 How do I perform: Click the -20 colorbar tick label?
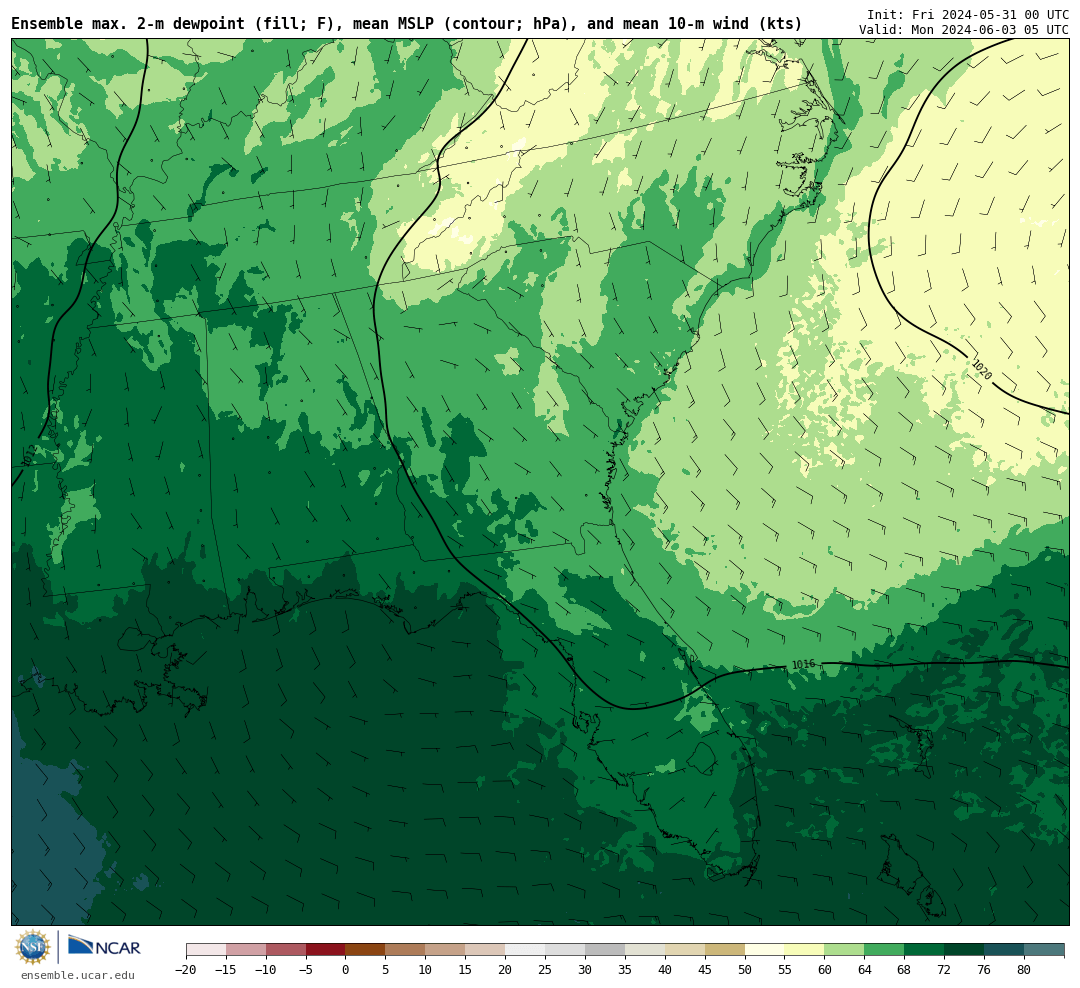pyautogui.click(x=186, y=970)
